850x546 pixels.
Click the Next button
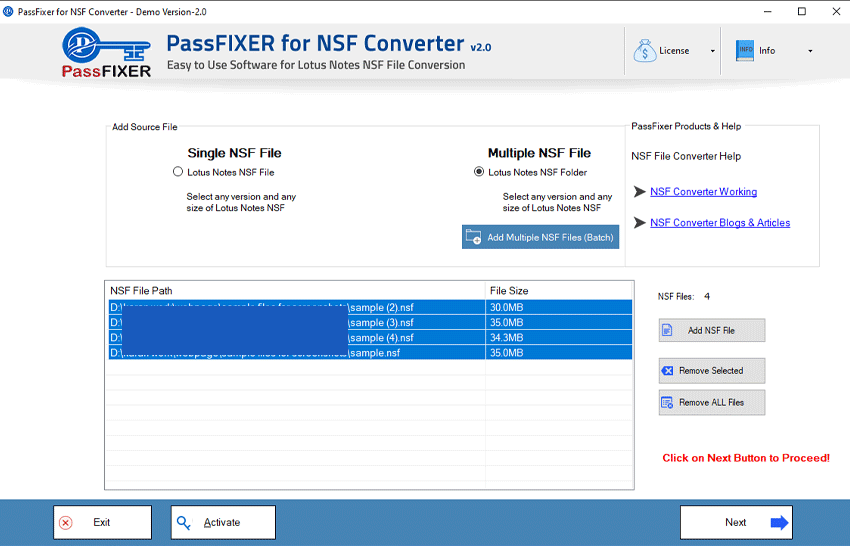[x=736, y=522]
